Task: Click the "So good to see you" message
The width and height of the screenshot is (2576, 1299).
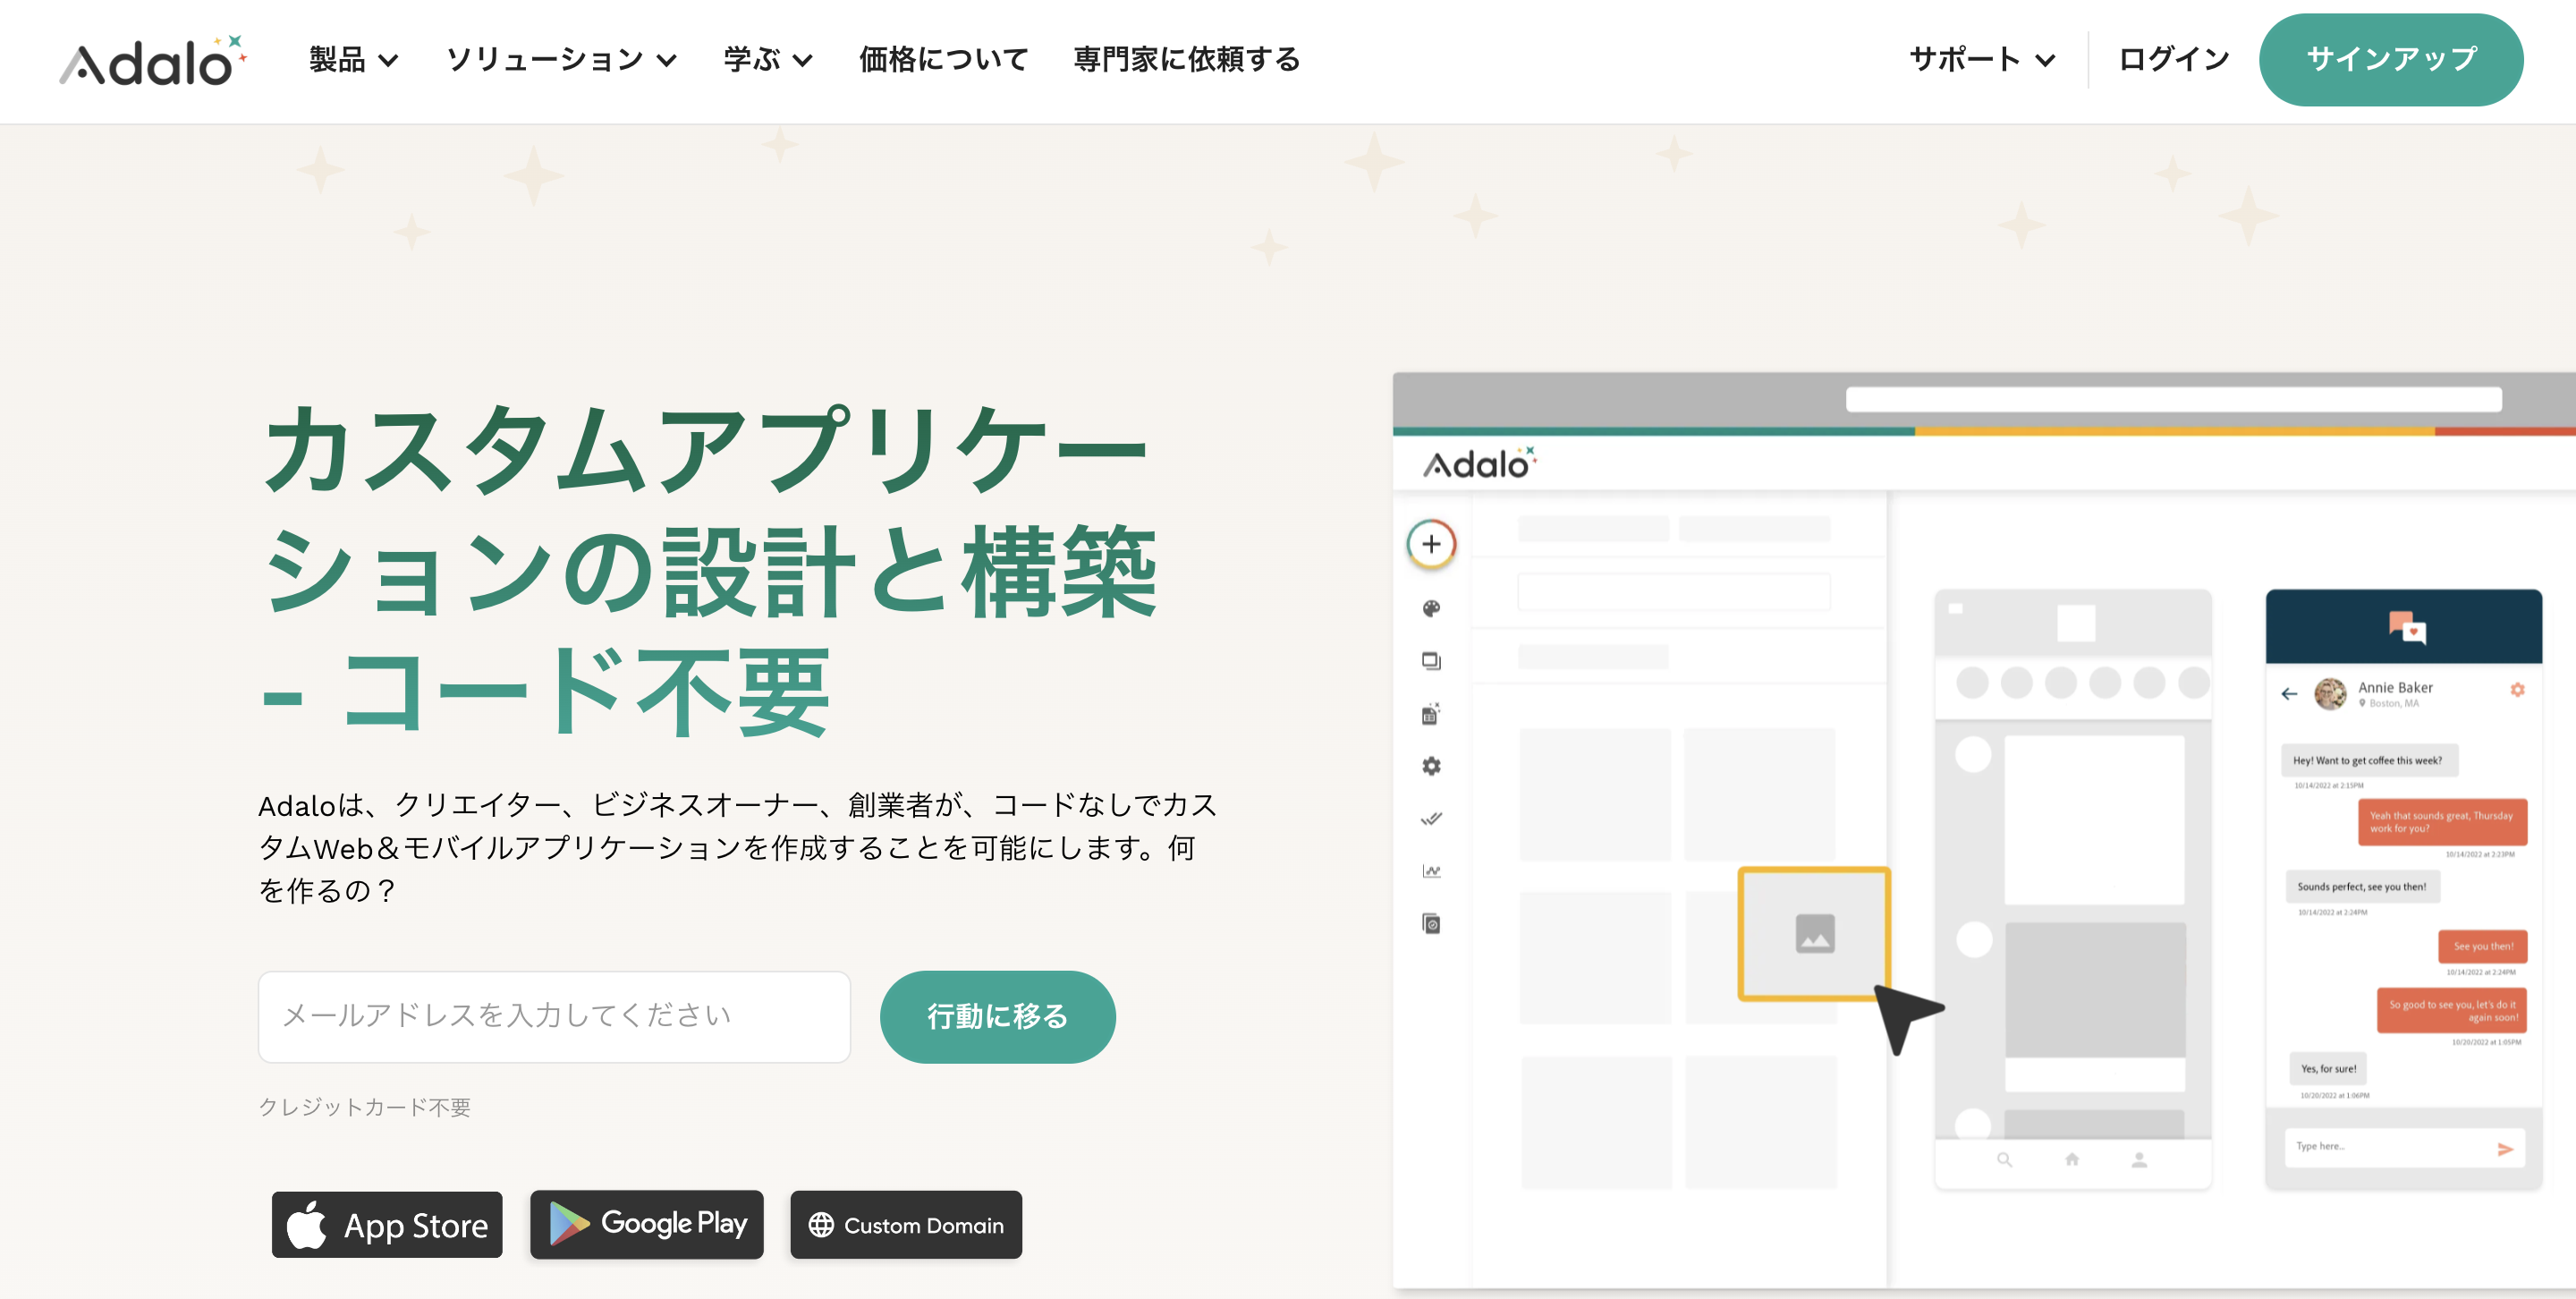Action: [2452, 1011]
